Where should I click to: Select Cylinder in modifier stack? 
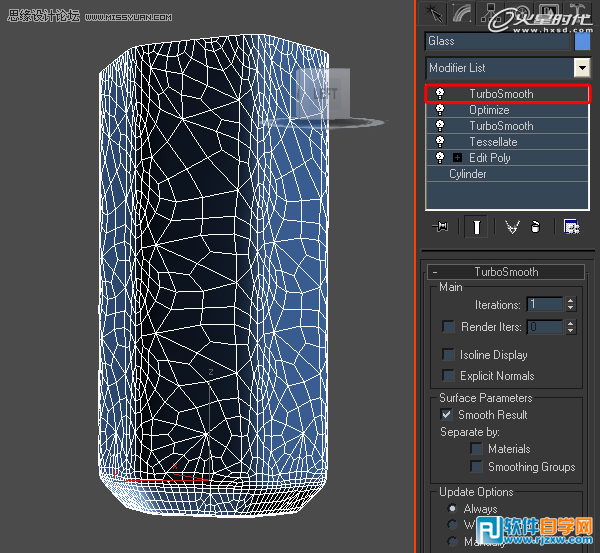coord(468,174)
